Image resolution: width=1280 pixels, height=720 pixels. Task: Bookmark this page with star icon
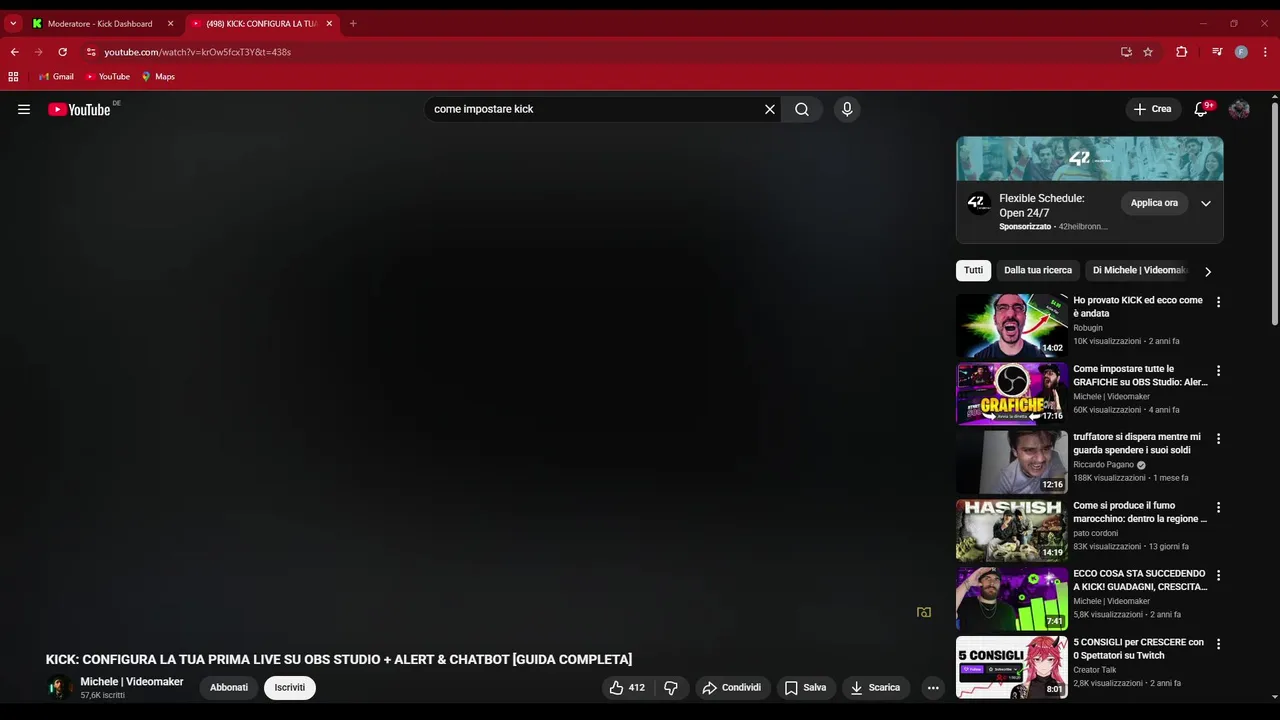pos(1148,52)
